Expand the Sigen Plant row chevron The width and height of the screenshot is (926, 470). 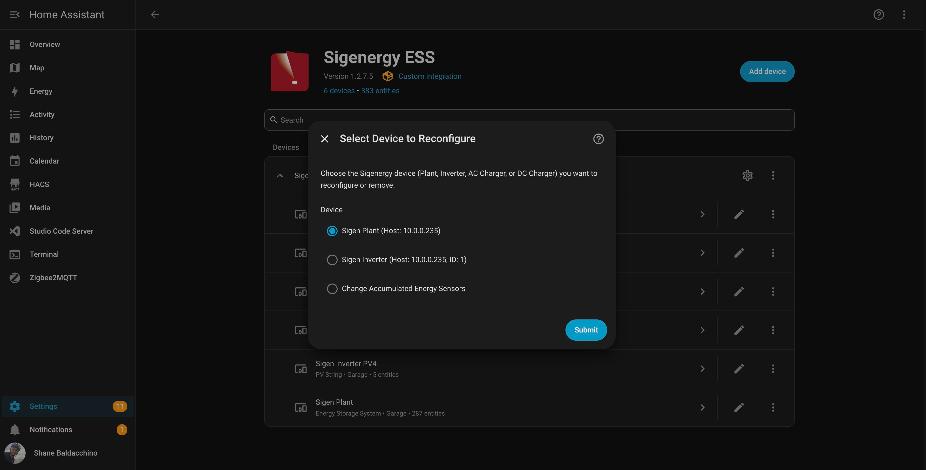[x=702, y=407]
